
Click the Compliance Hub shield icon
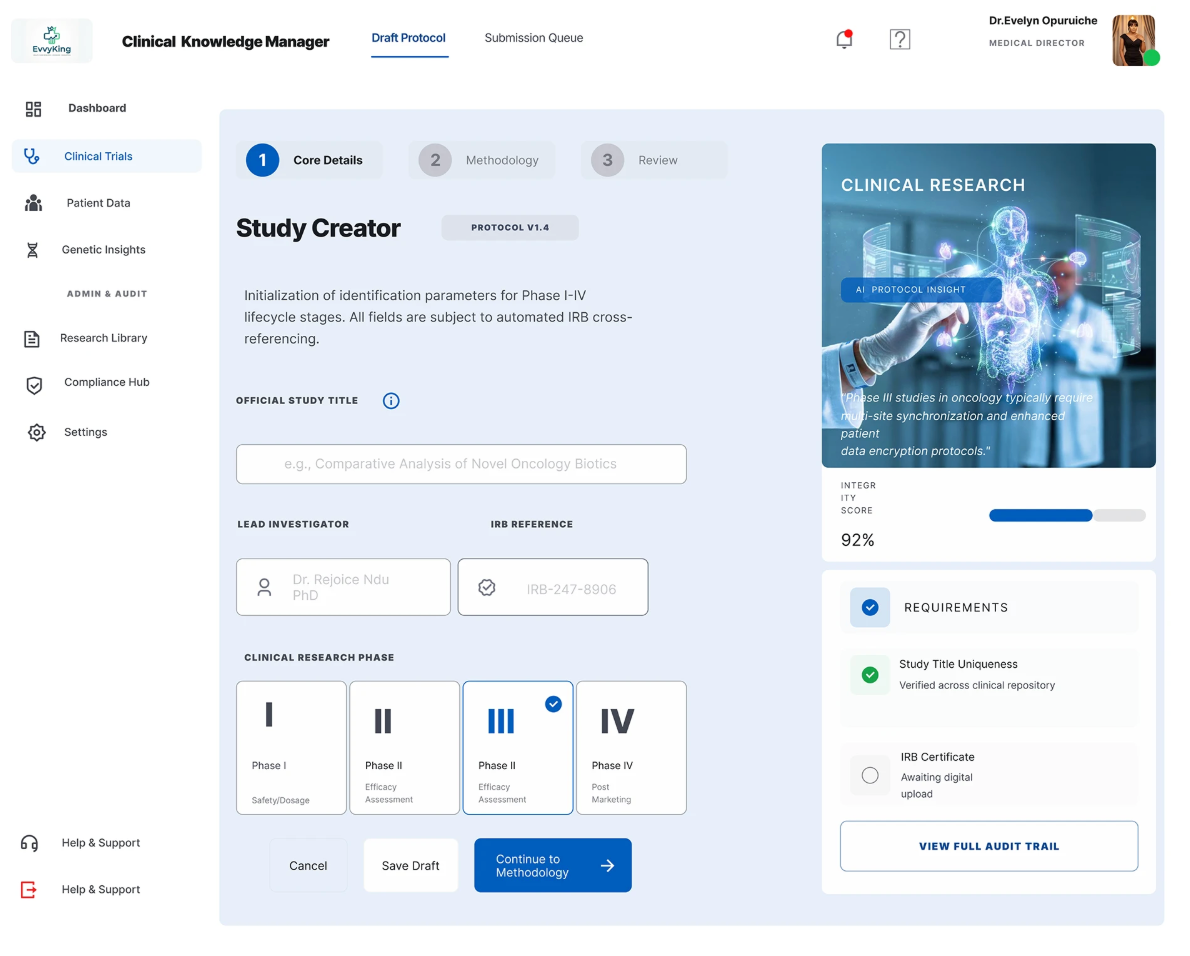[x=34, y=385]
